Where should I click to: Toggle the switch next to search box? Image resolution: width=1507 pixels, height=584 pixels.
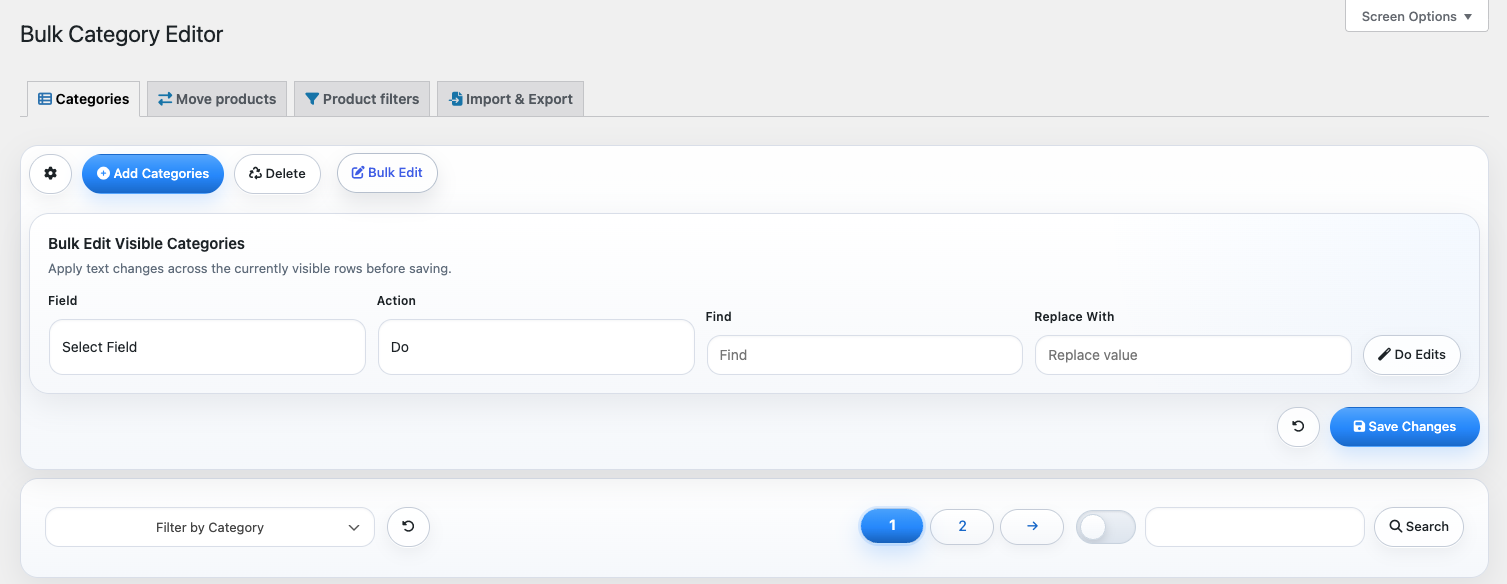[1105, 527]
